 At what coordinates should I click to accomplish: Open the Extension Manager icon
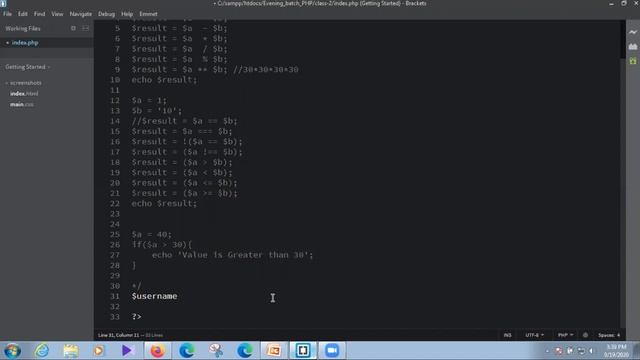(x=633, y=47)
